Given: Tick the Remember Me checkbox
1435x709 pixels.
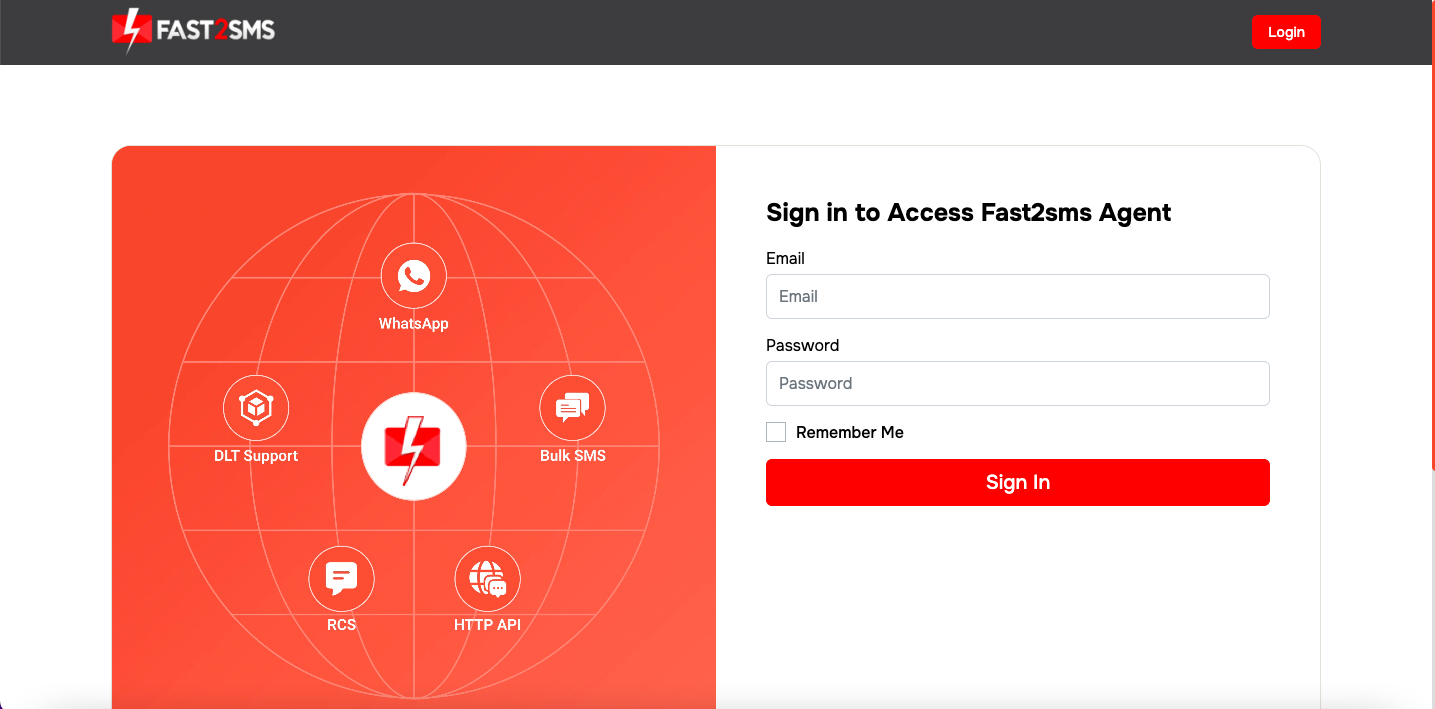Looking at the screenshot, I should (776, 432).
